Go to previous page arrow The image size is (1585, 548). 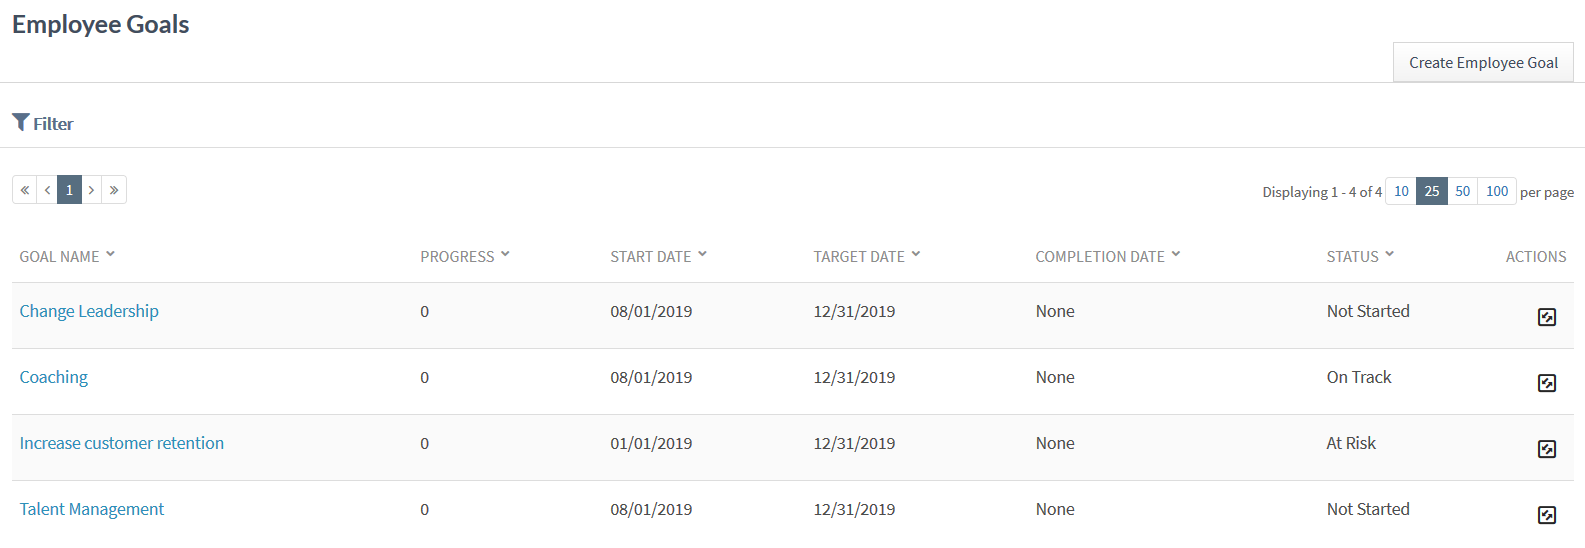tap(47, 190)
